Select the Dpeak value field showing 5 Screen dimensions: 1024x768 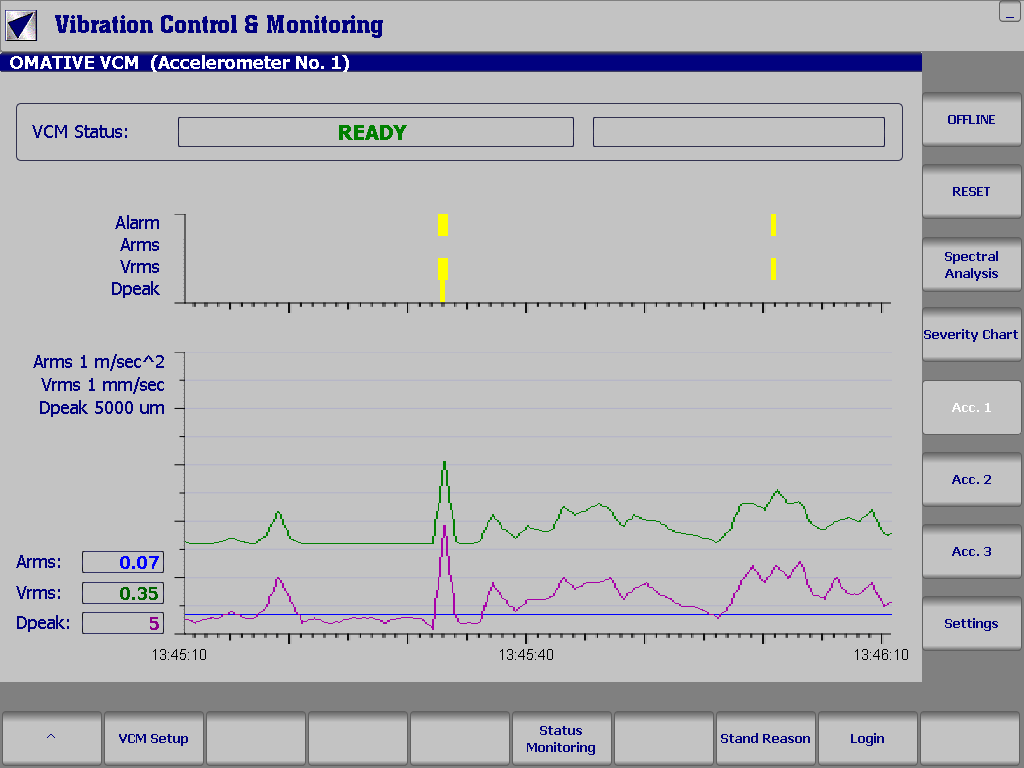coord(122,622)
